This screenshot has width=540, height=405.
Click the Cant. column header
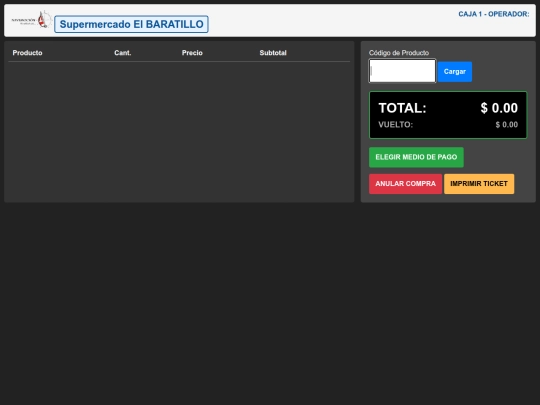click(123, 53)
